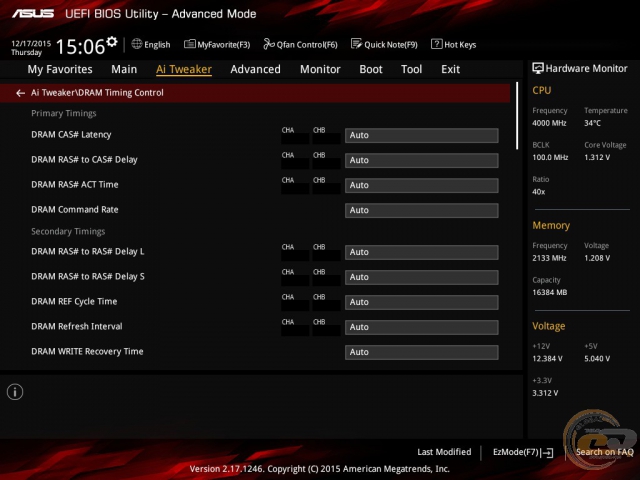The height and width of the screenshot is (480, 640).
Task: Click the Core Voltage 1.312 V value
Action: tap(597, 158)
